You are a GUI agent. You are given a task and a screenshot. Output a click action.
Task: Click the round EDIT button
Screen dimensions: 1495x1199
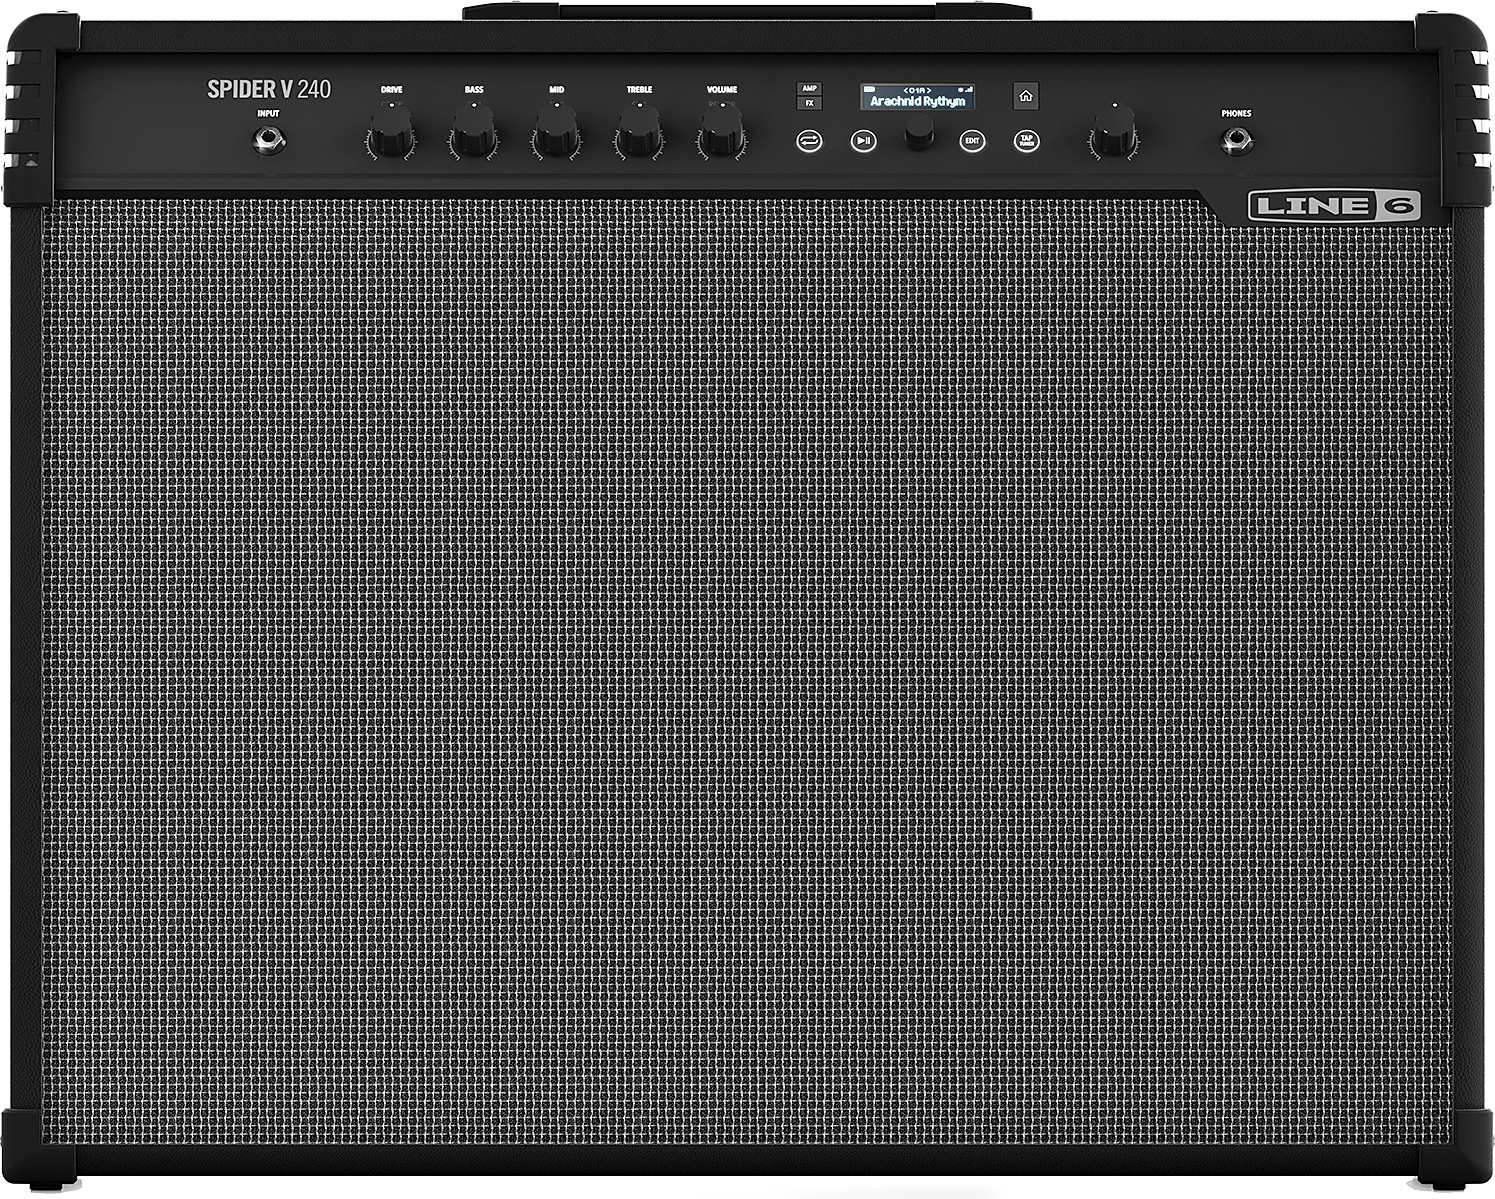coord(971,141)
